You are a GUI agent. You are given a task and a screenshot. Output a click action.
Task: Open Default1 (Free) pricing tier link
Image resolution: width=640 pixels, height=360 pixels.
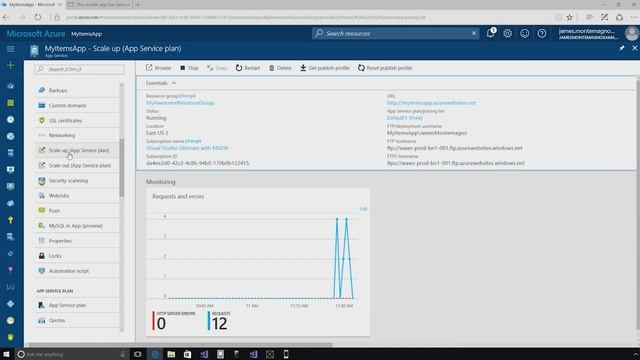(x=404, y=118)
